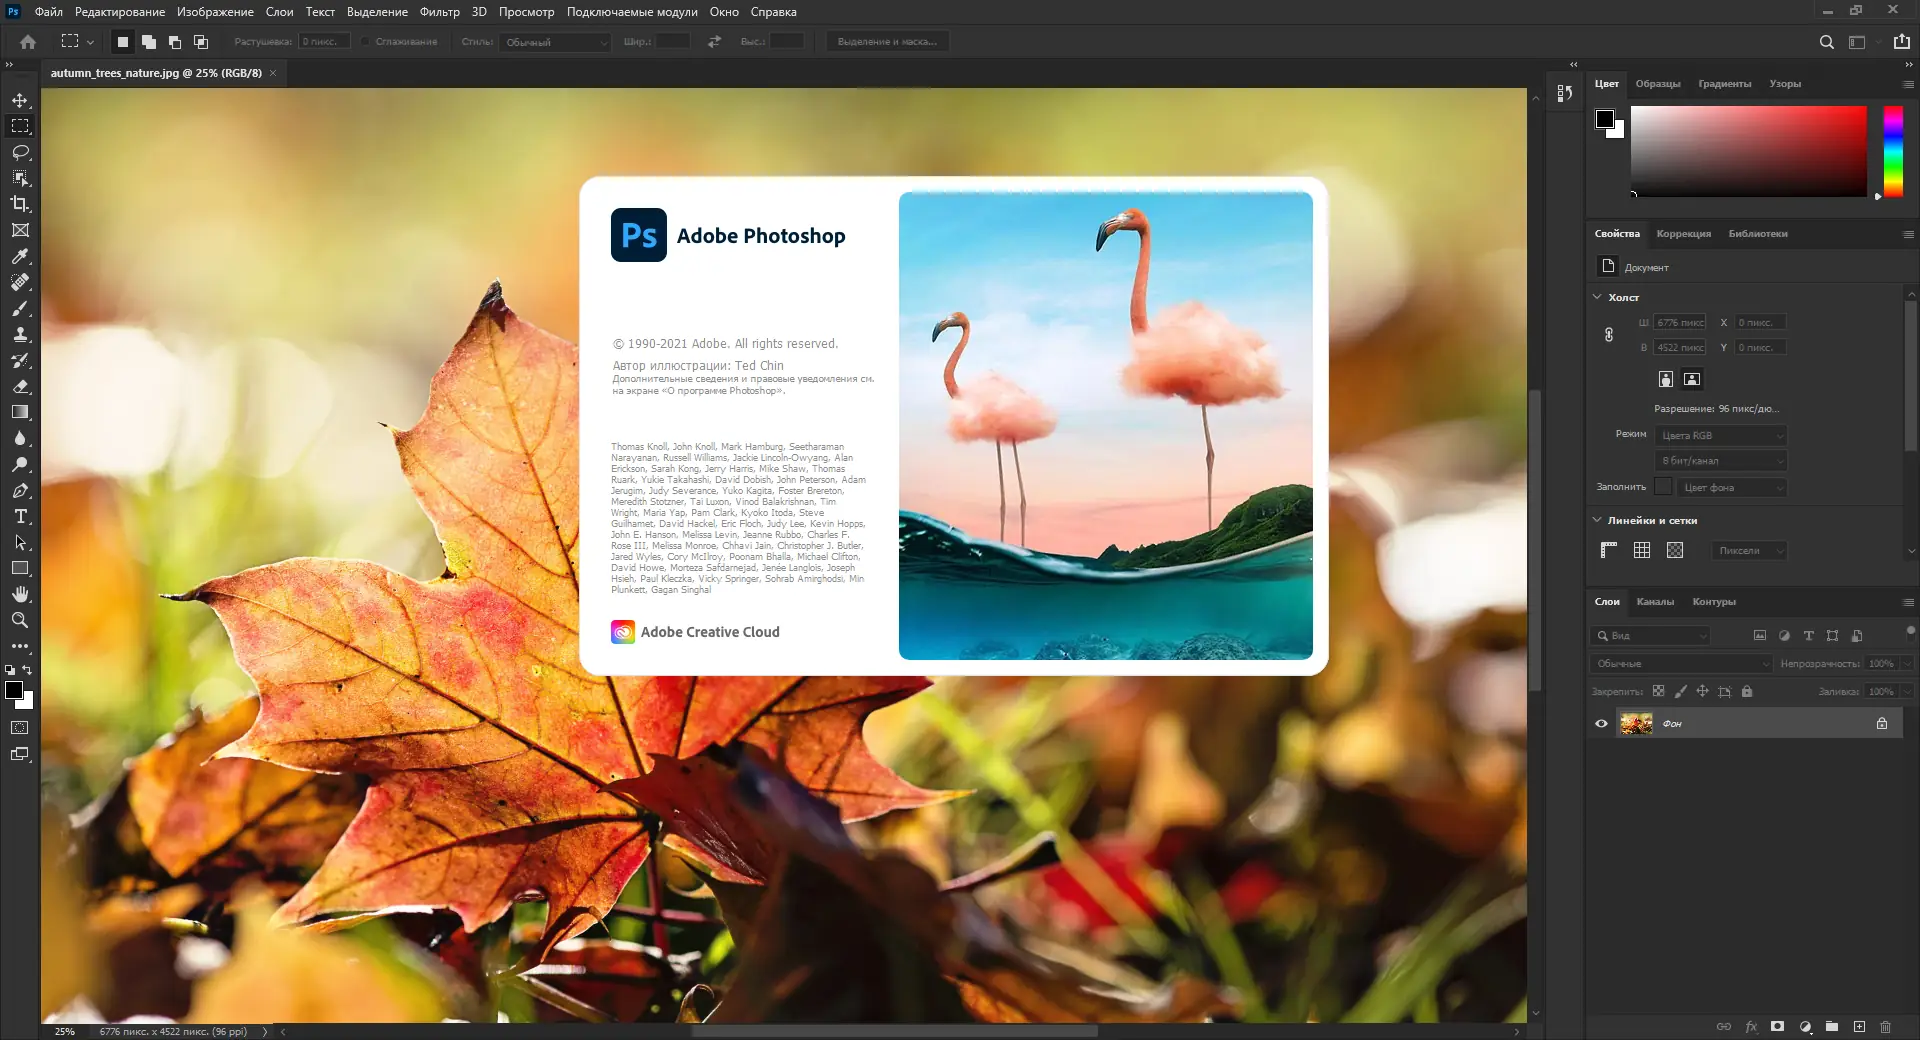
Task: Click the Выделение и маска button
Action: coord(886,41)
